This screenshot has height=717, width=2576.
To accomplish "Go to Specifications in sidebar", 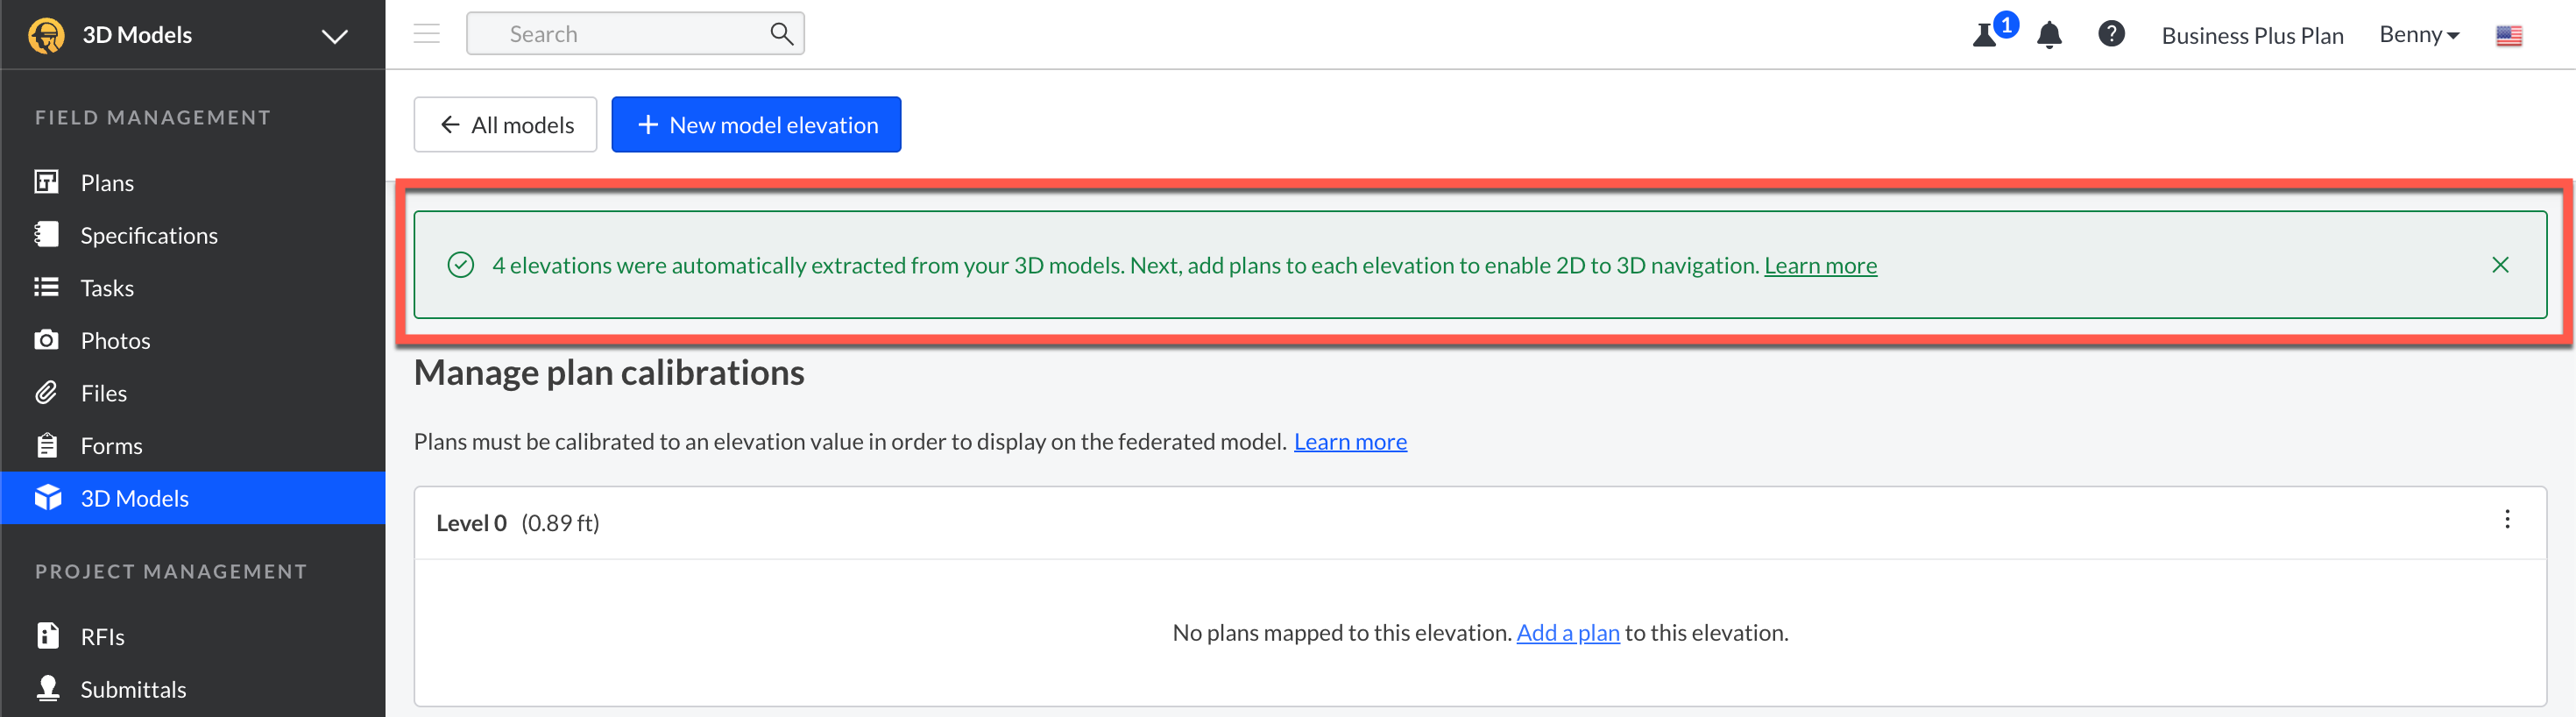I will pos(148,236).
